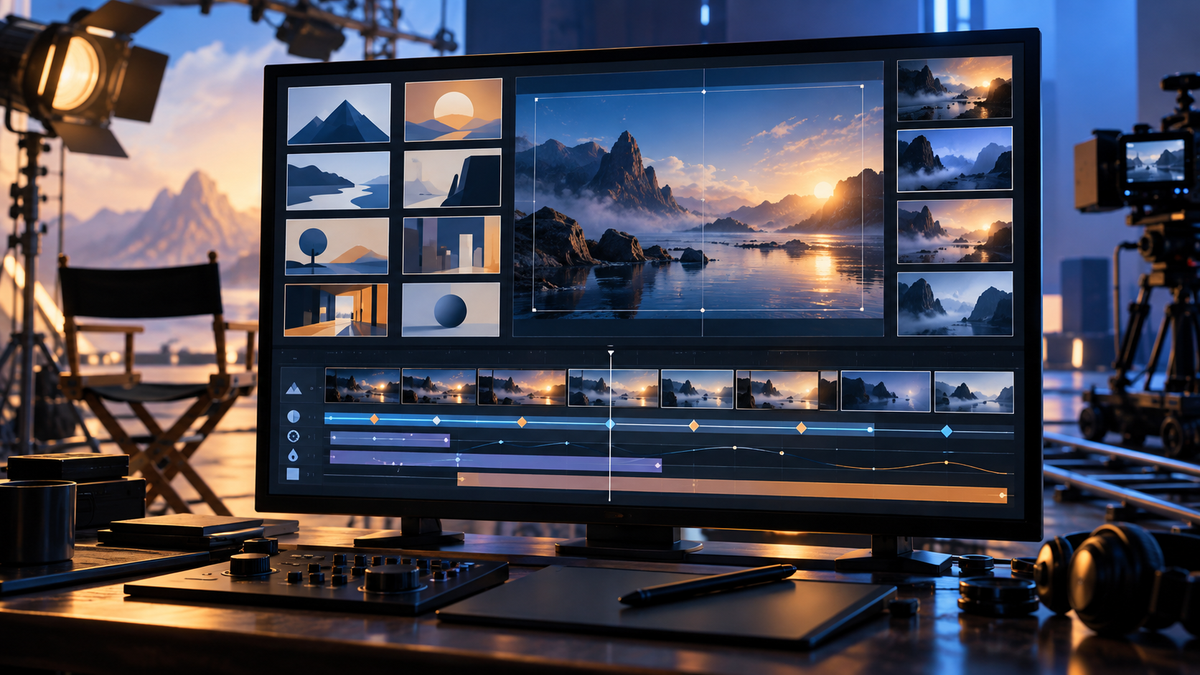Viewport: 1200px width, 675px height.
Task: Select the last clip on the timeline
Action: [974, 392]
